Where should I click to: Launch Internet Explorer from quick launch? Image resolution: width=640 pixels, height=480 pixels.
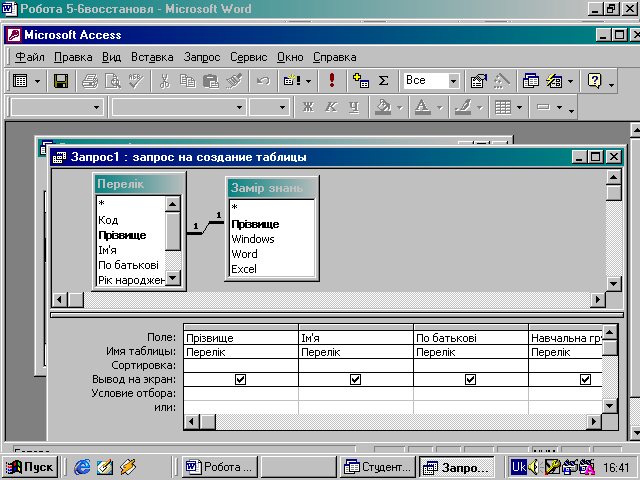pos(82,467)
